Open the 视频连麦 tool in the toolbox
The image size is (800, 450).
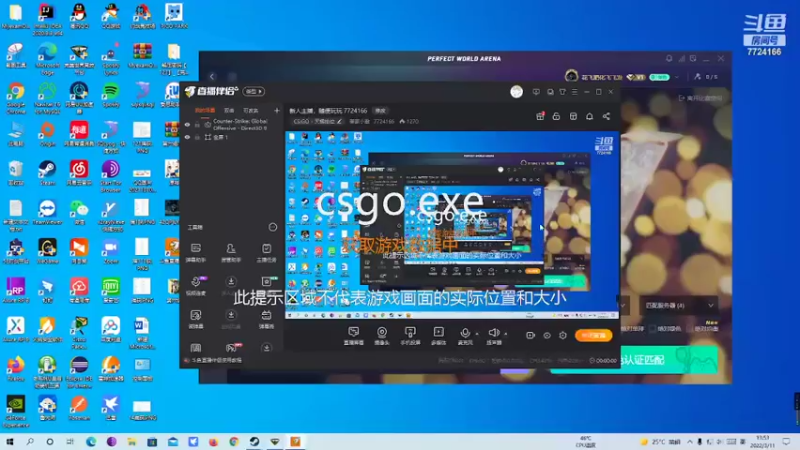pyautogui.click(x=196, y=286)
